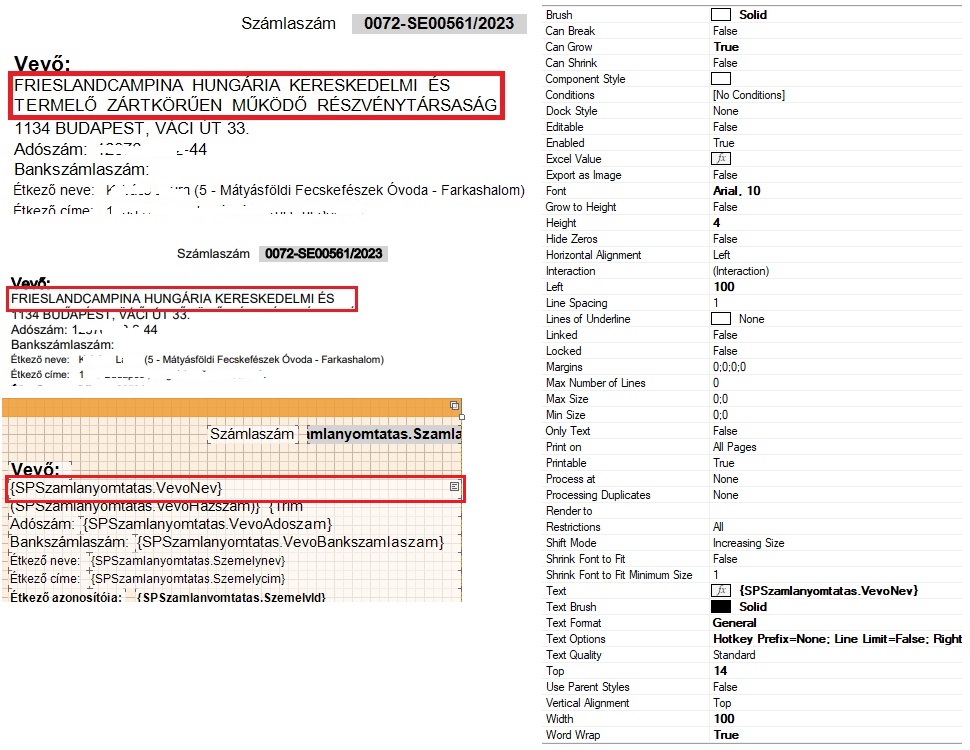This screenshot has width=970, height=750.
Task: Click the Margins value 0;0;0;0
Action: pos(729,367)
